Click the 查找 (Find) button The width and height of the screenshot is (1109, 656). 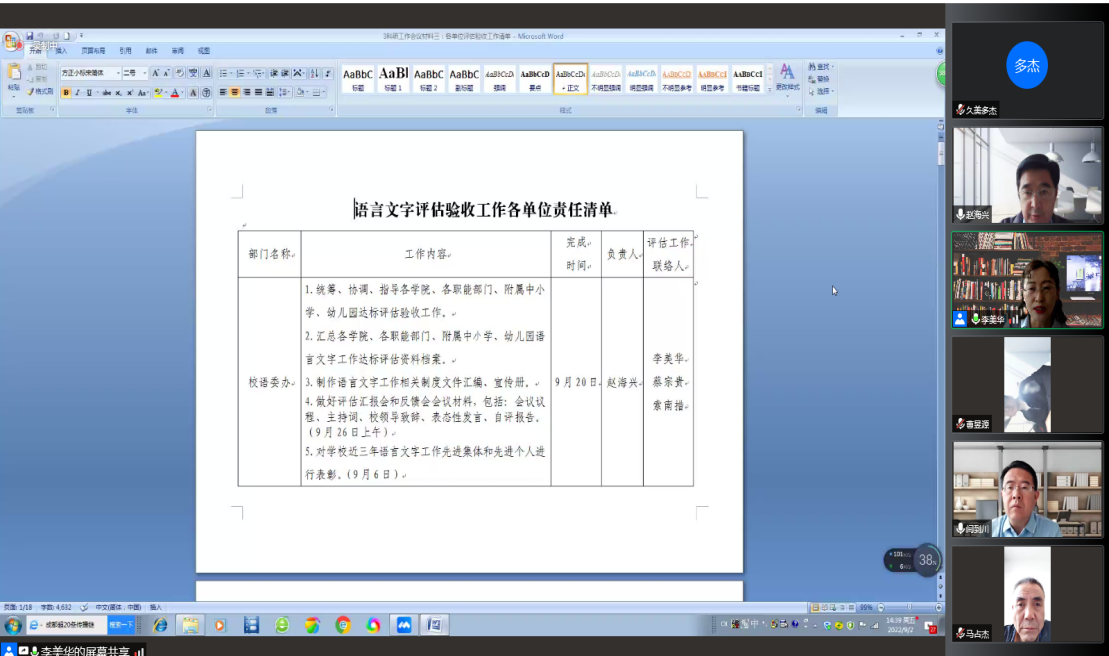[822, 67]
